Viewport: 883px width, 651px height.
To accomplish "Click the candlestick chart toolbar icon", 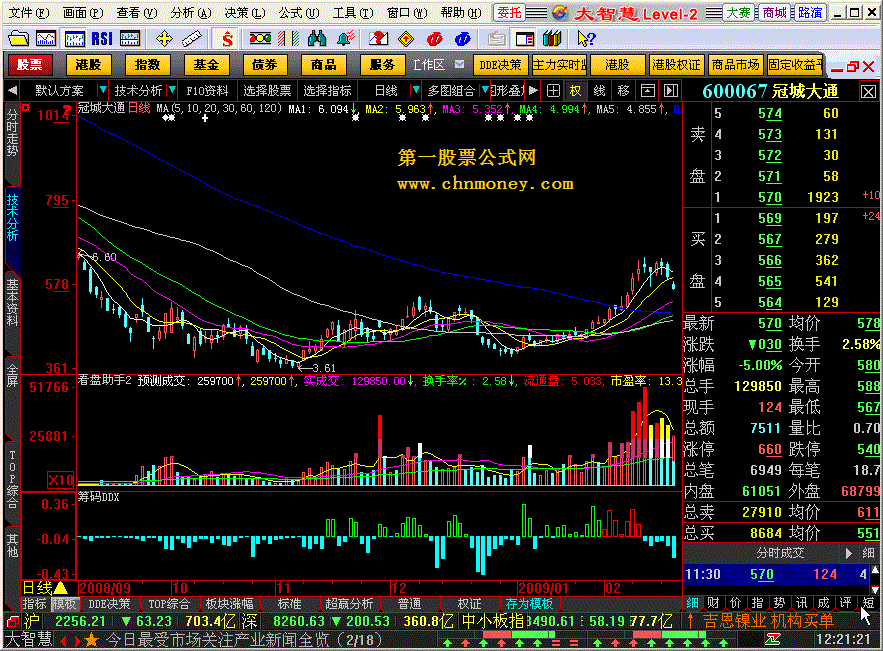I will click(74, 38).
